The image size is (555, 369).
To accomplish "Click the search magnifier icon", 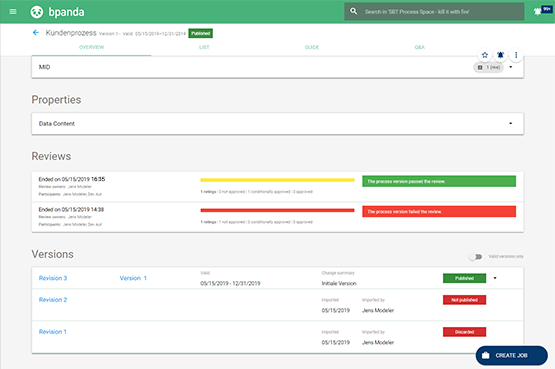I will [x=353, y=11].
